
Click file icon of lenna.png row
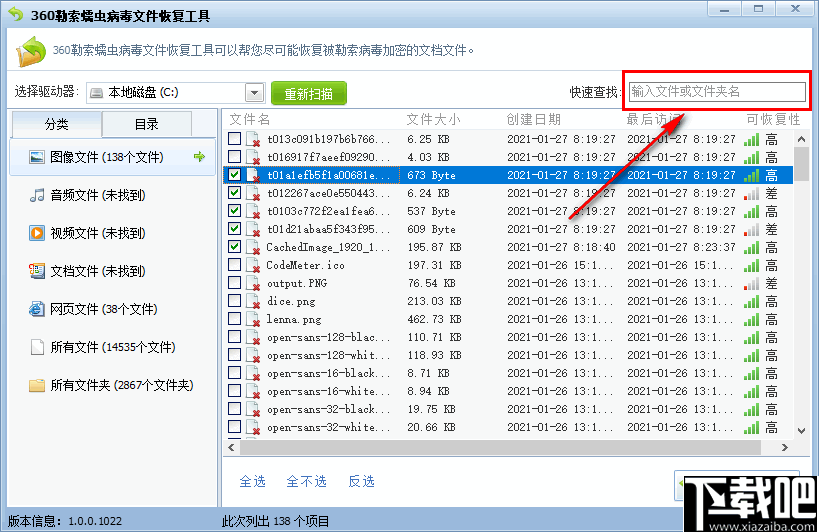pyautogui.click(x=253, y=319)
